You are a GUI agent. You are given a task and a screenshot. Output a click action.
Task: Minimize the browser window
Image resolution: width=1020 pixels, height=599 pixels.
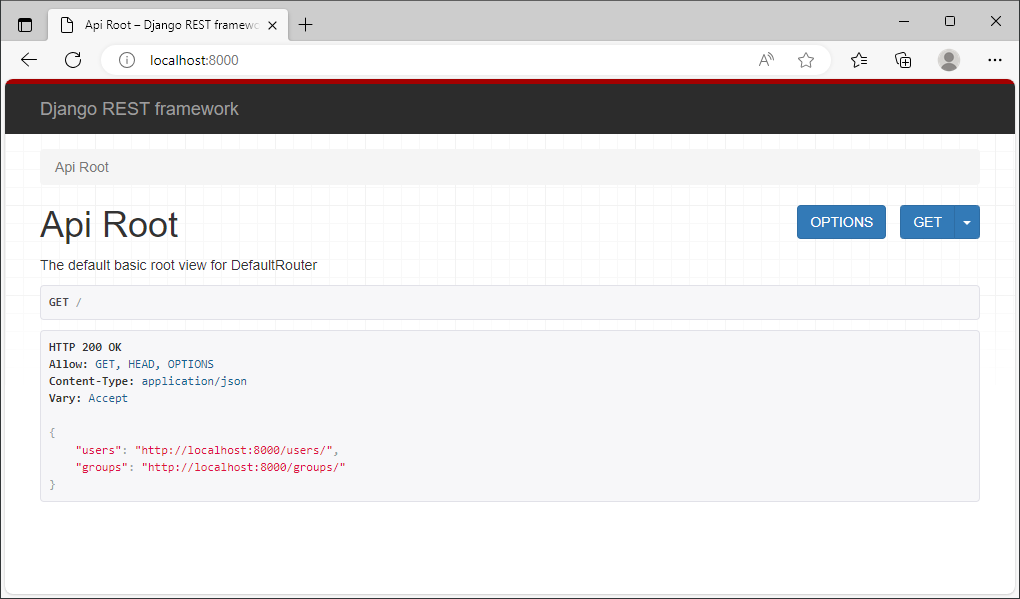pos(904,21)
